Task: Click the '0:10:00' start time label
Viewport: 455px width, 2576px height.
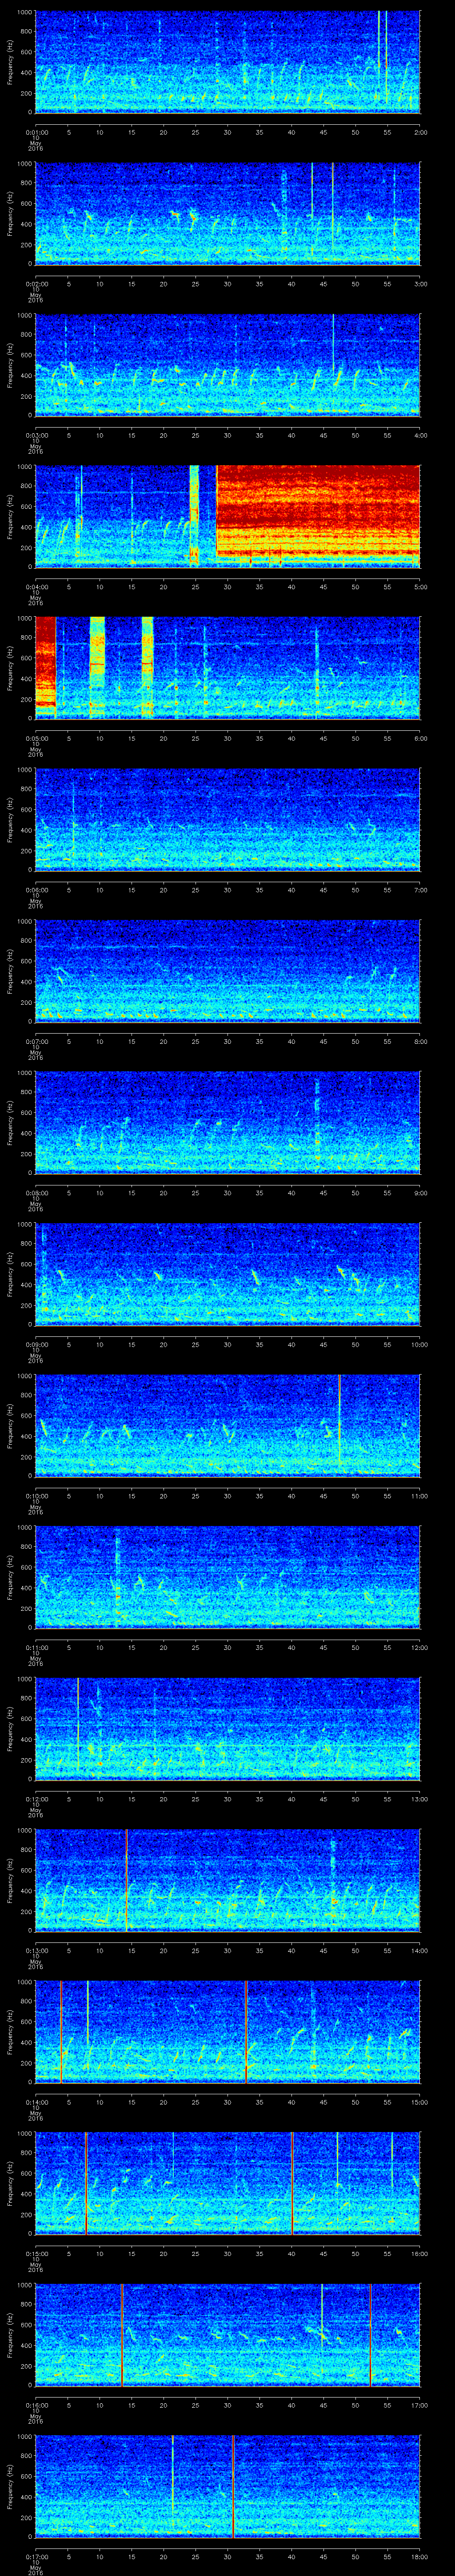Action: (x=36, y=1496)
